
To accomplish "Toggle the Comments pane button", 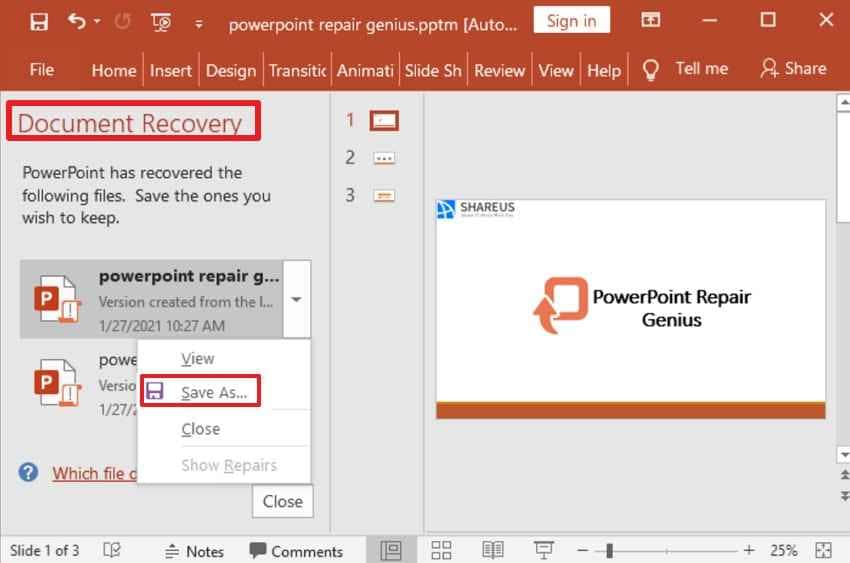I will [x=296, y=551].
